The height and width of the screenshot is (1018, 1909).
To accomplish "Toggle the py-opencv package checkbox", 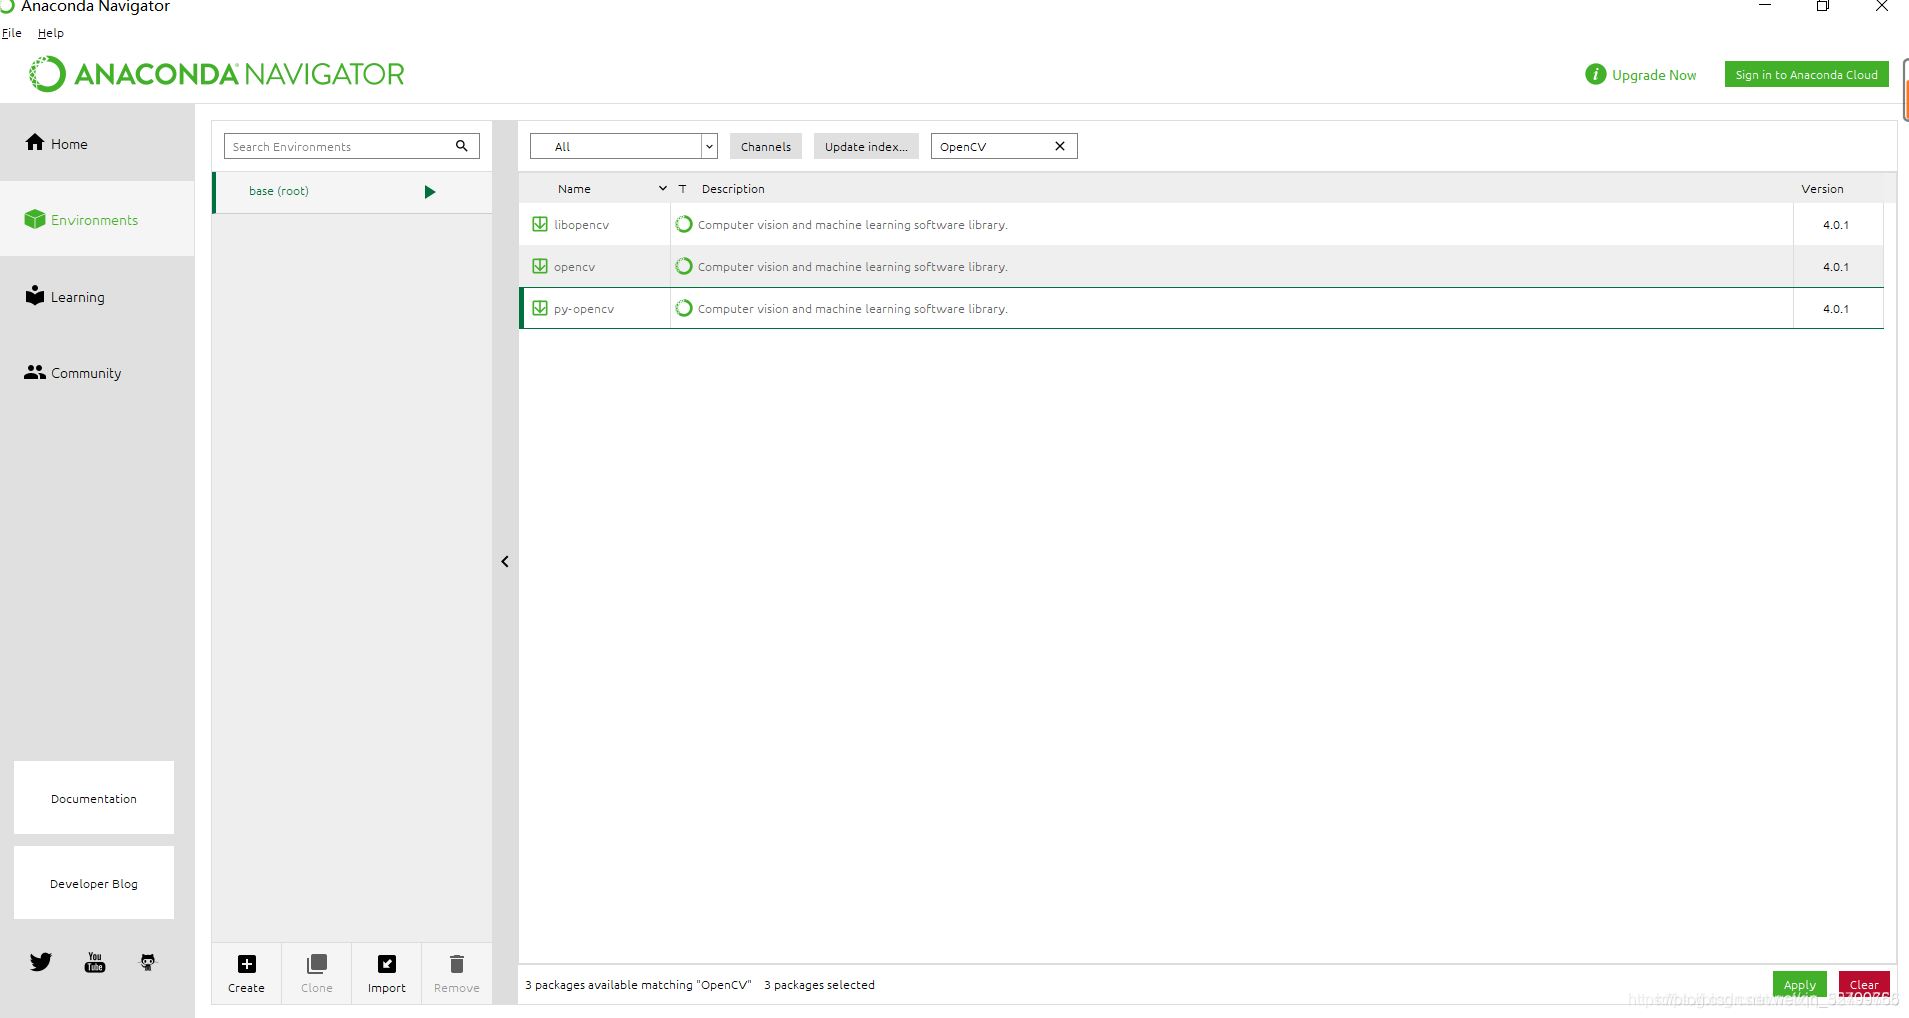I will 540,308.
